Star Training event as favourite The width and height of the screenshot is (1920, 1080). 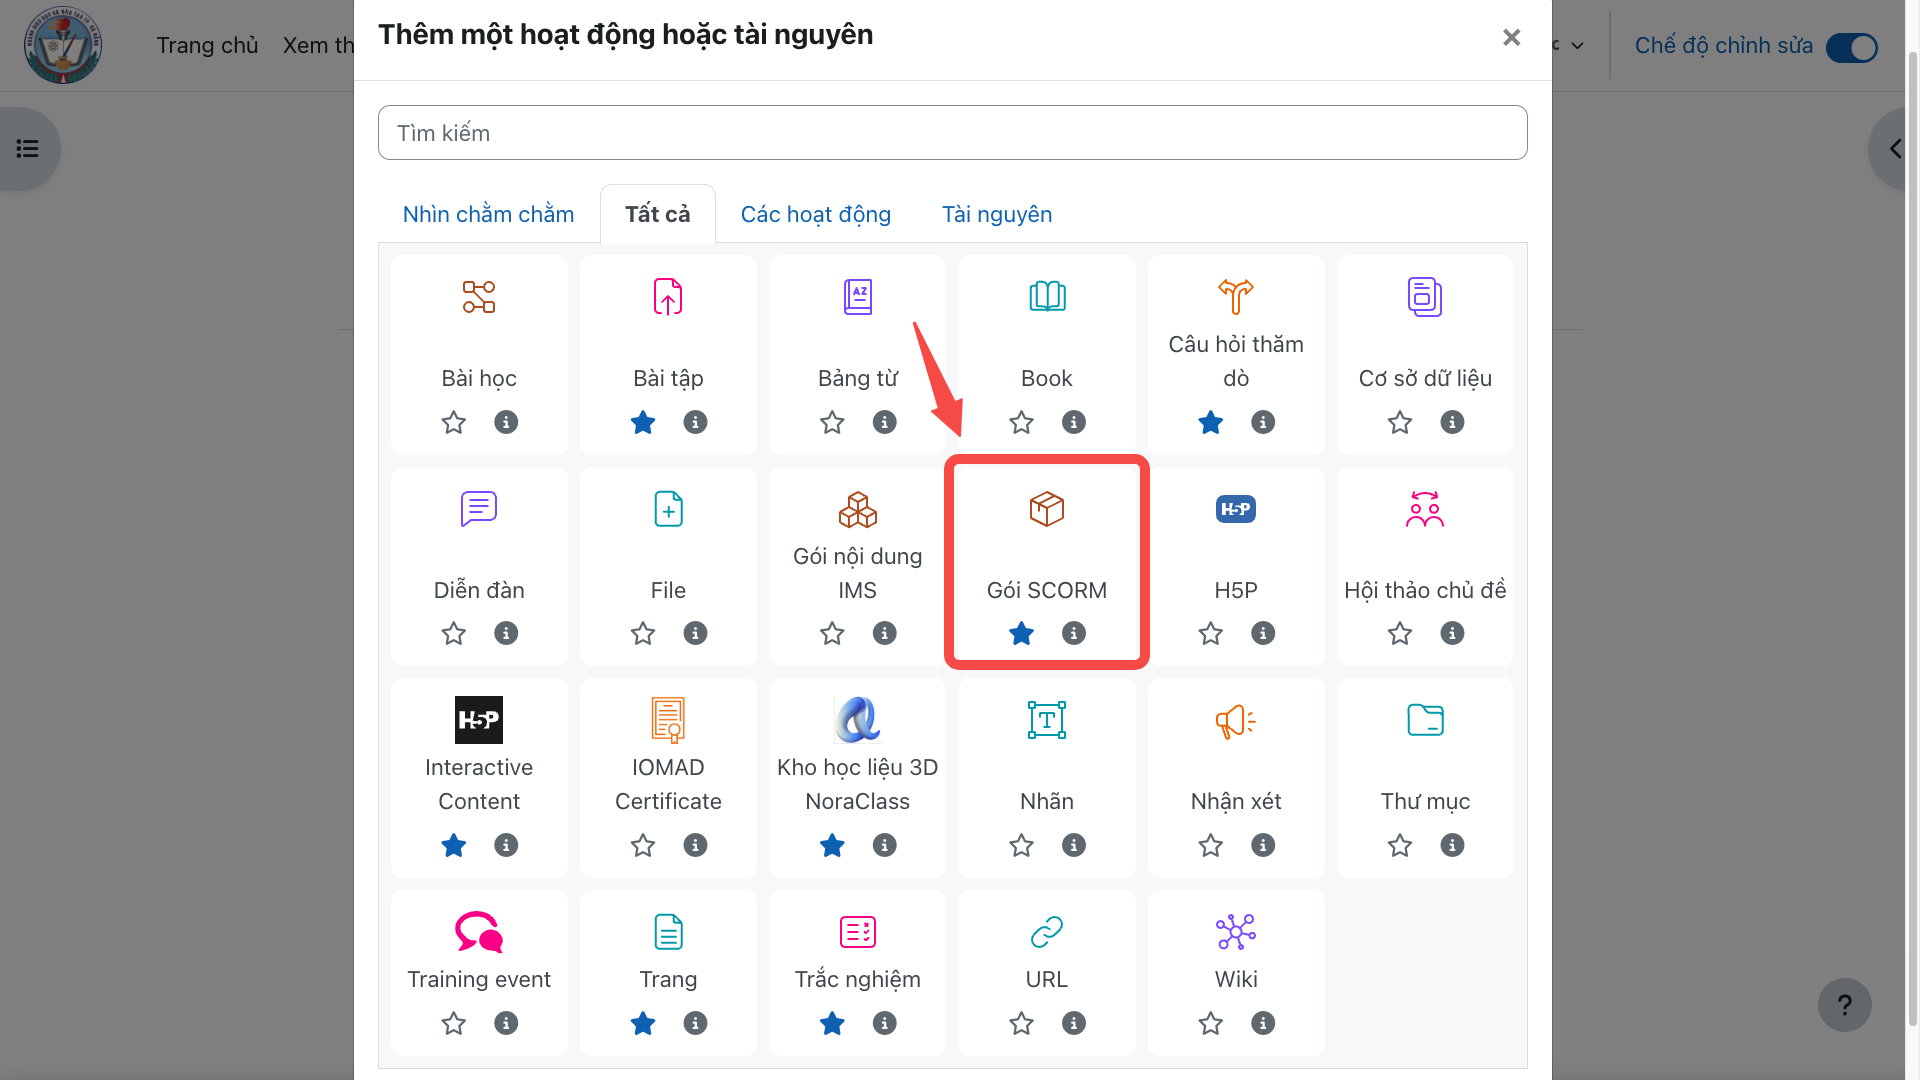454,1023
